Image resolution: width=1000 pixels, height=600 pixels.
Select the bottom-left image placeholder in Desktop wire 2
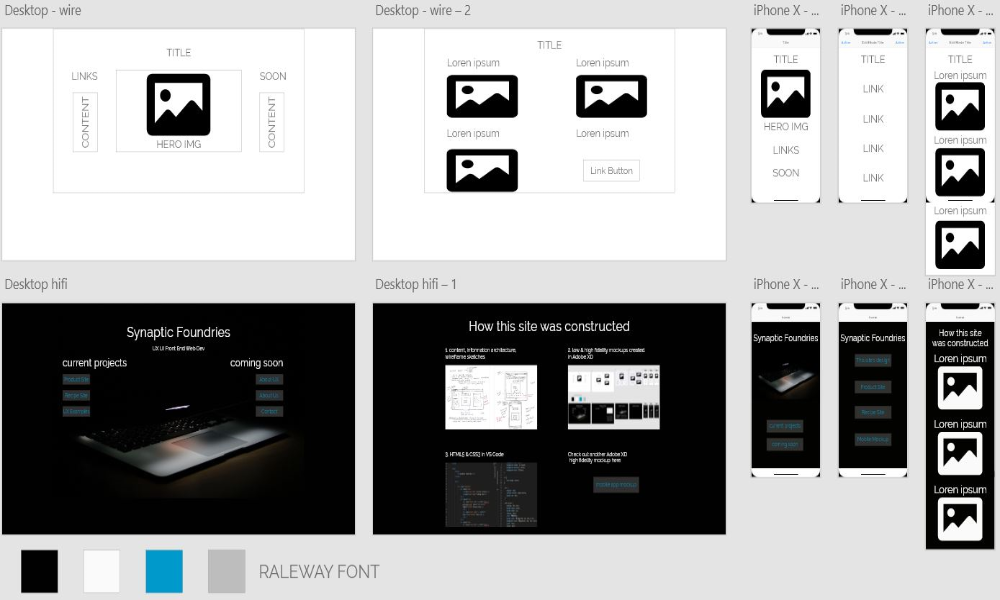pos(482,170)
